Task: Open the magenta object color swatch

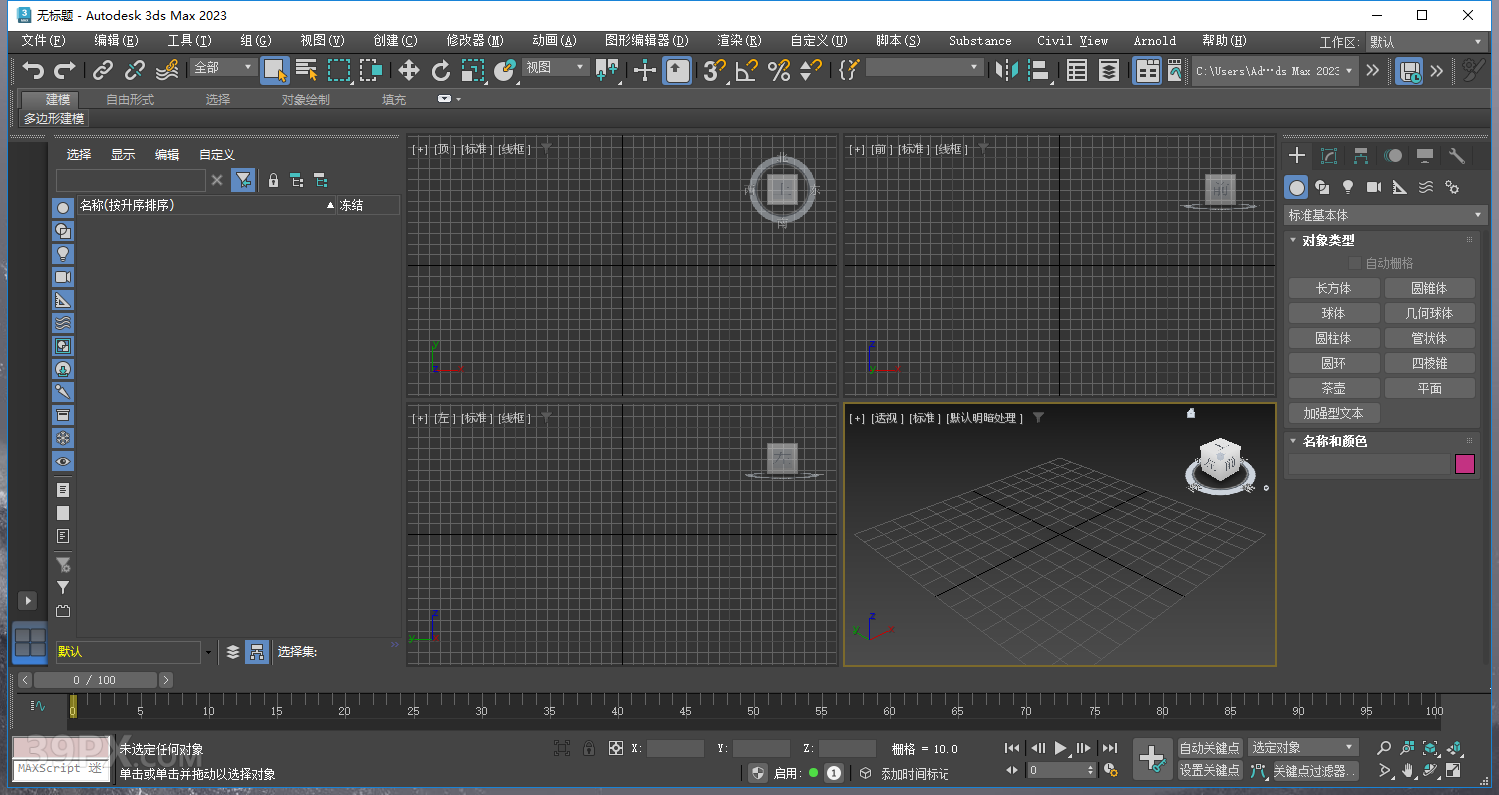Action: [1464, 464]
